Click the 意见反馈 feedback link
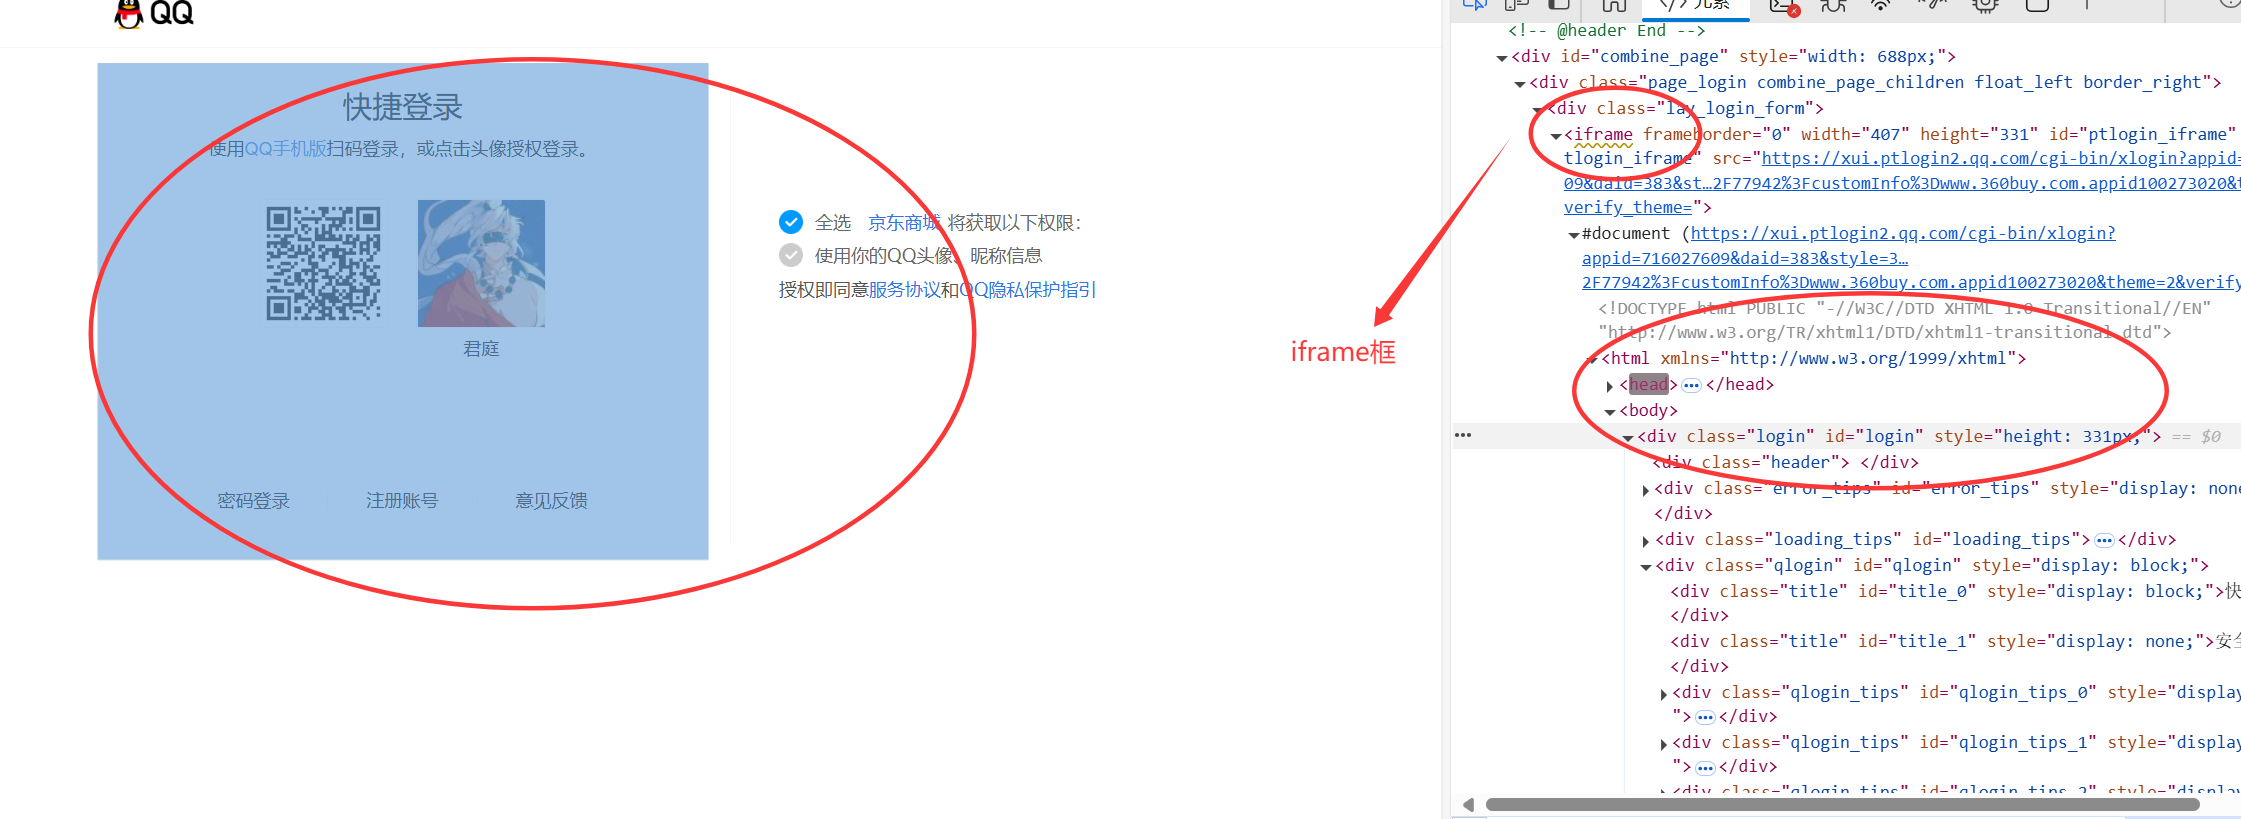The width and height of the screenshot is (2241, 819). [551, 501]
